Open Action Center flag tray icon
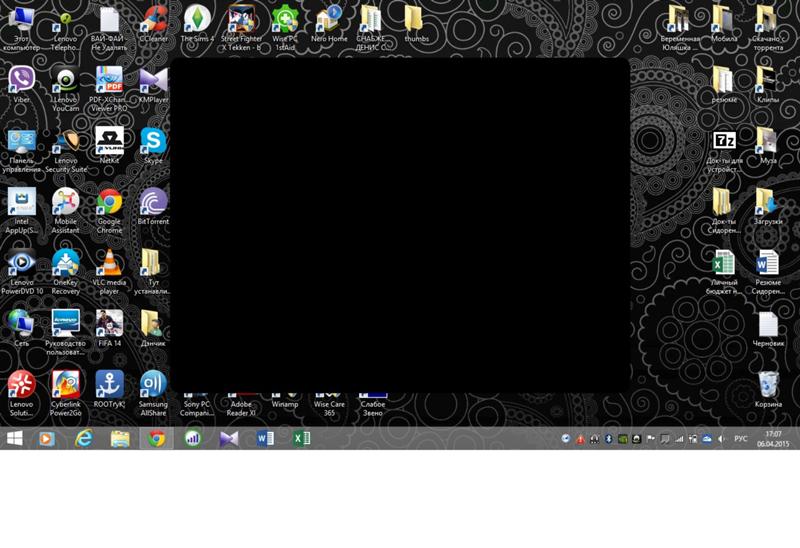 coord(651,439)
